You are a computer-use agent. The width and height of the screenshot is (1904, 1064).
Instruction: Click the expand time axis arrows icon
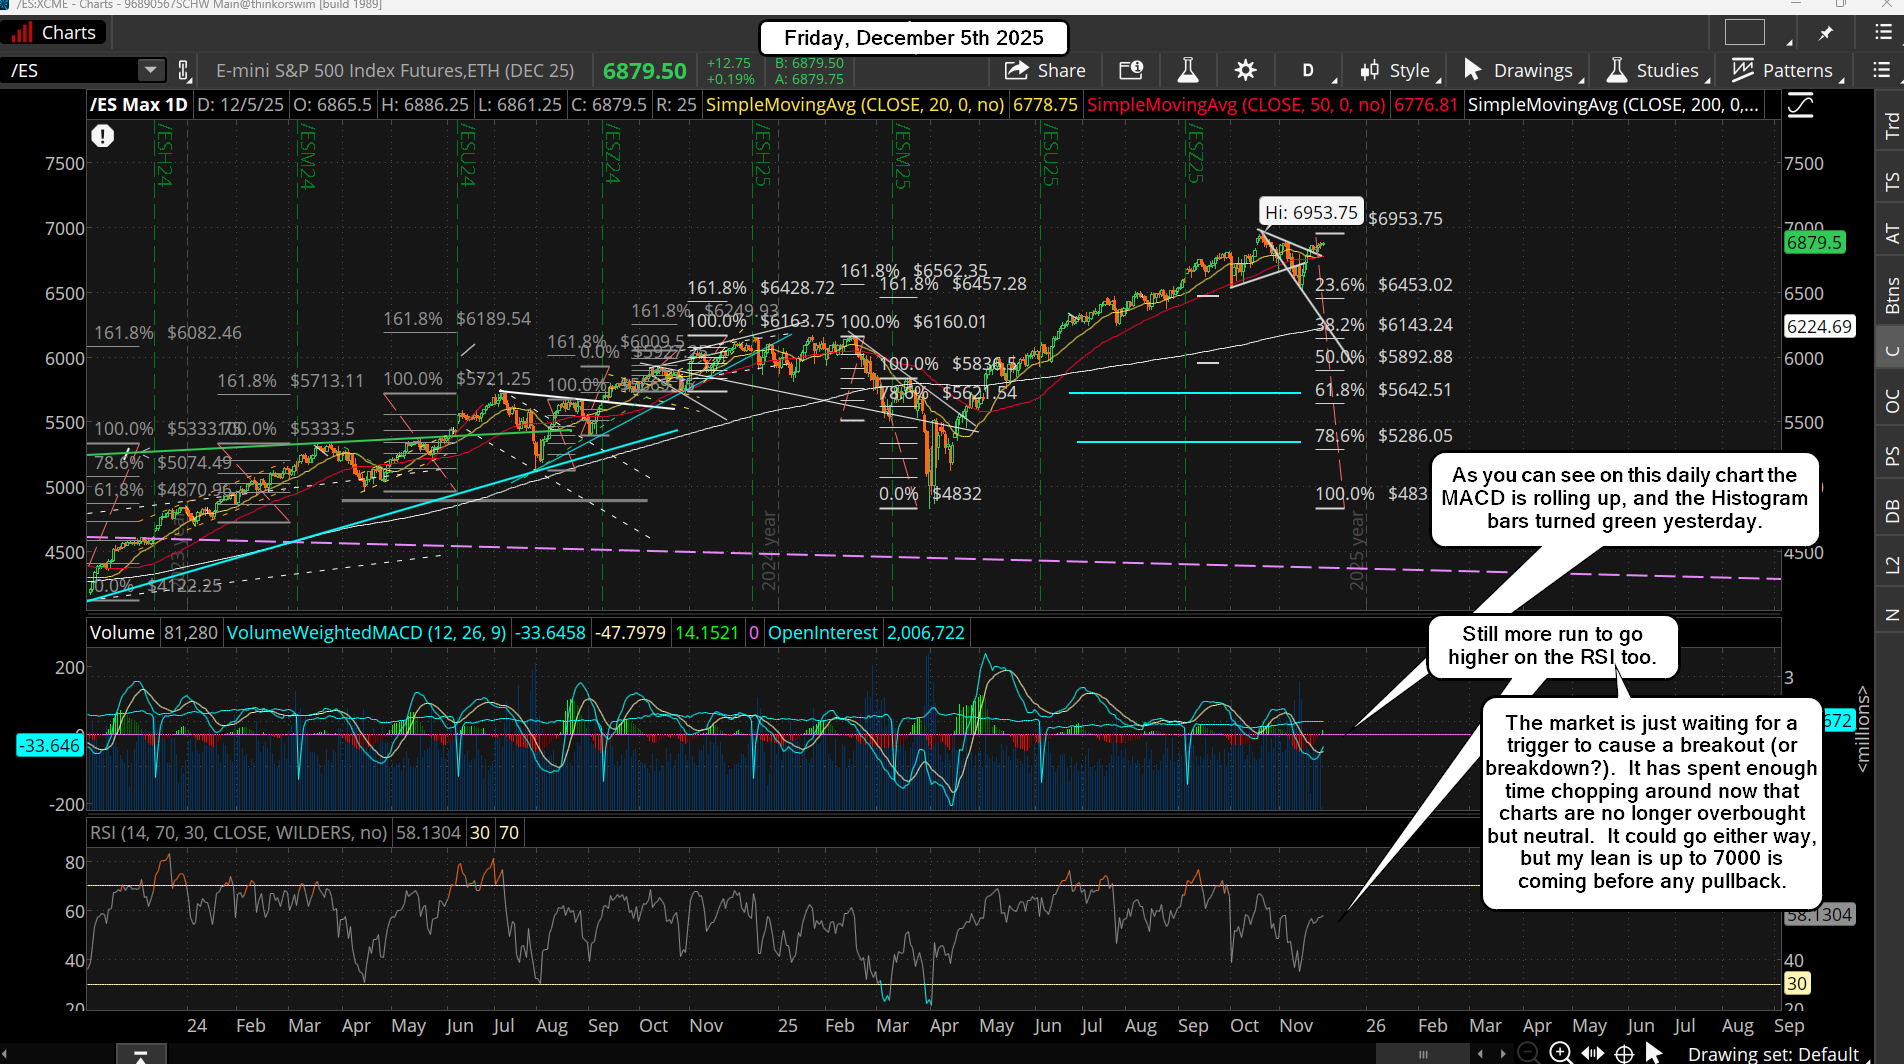point(1593,1053)
